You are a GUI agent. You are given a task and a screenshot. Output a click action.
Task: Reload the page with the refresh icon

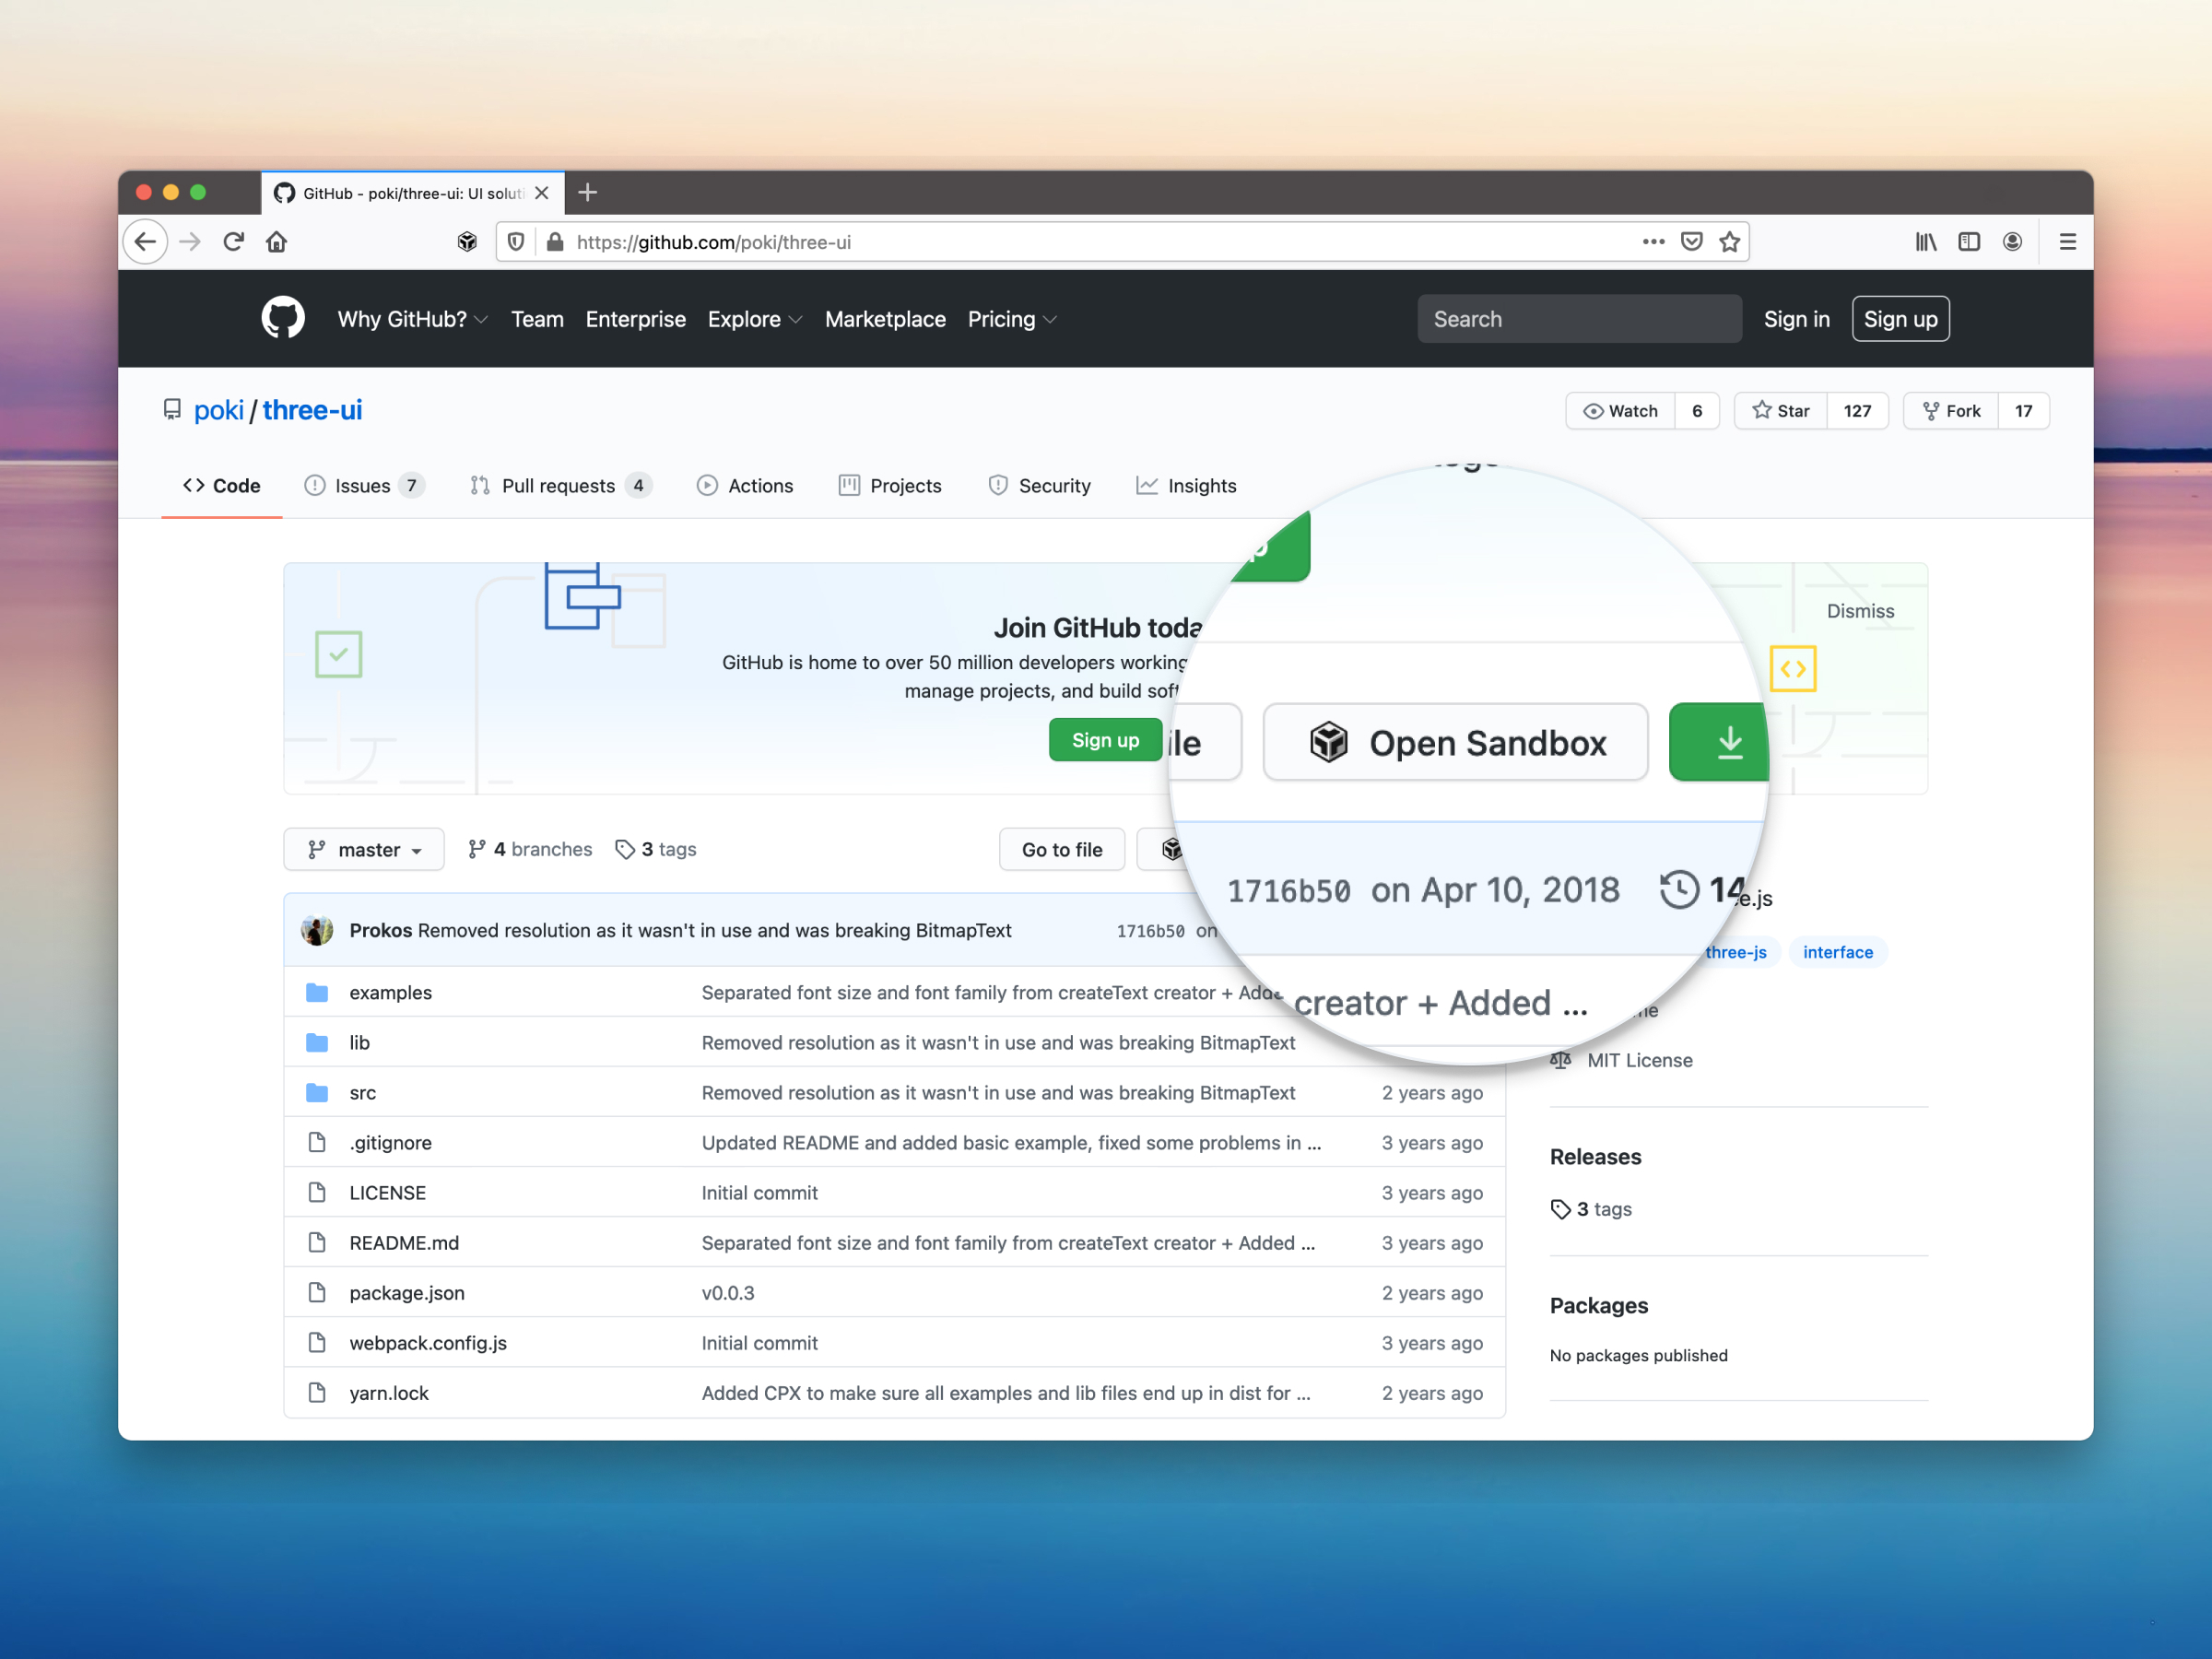pos(233,242)
